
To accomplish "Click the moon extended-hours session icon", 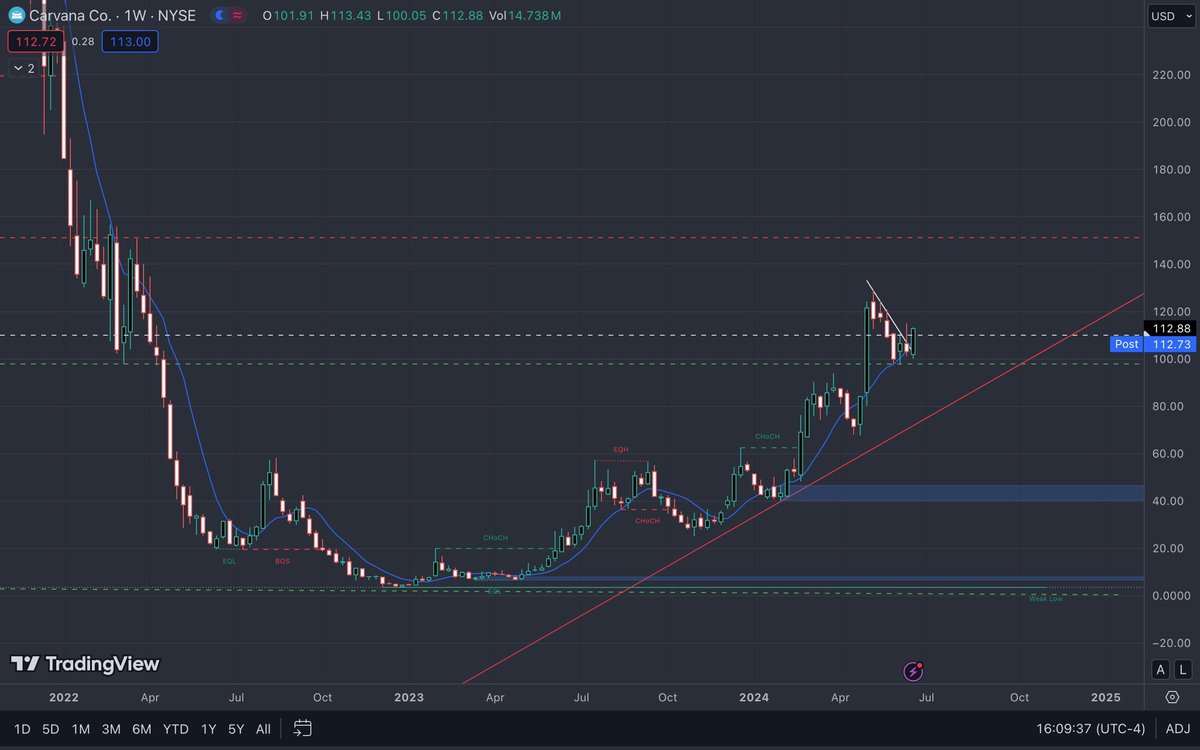I will click(219, 16).
